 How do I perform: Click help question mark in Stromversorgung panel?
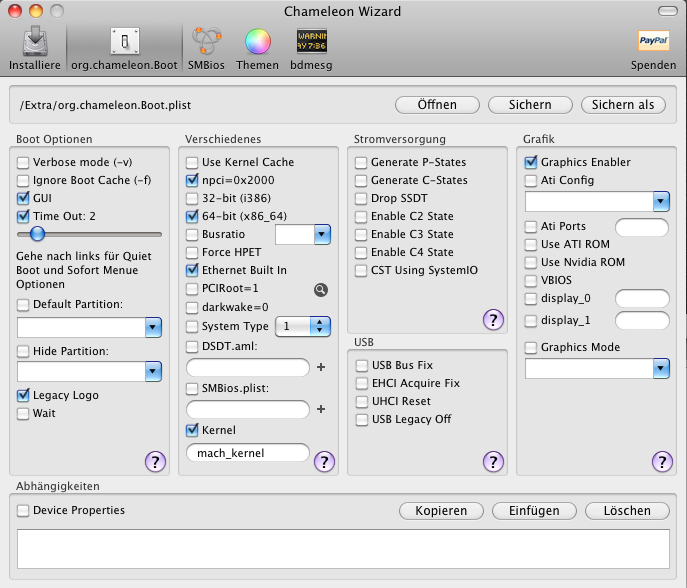click(x=492, y=319)
